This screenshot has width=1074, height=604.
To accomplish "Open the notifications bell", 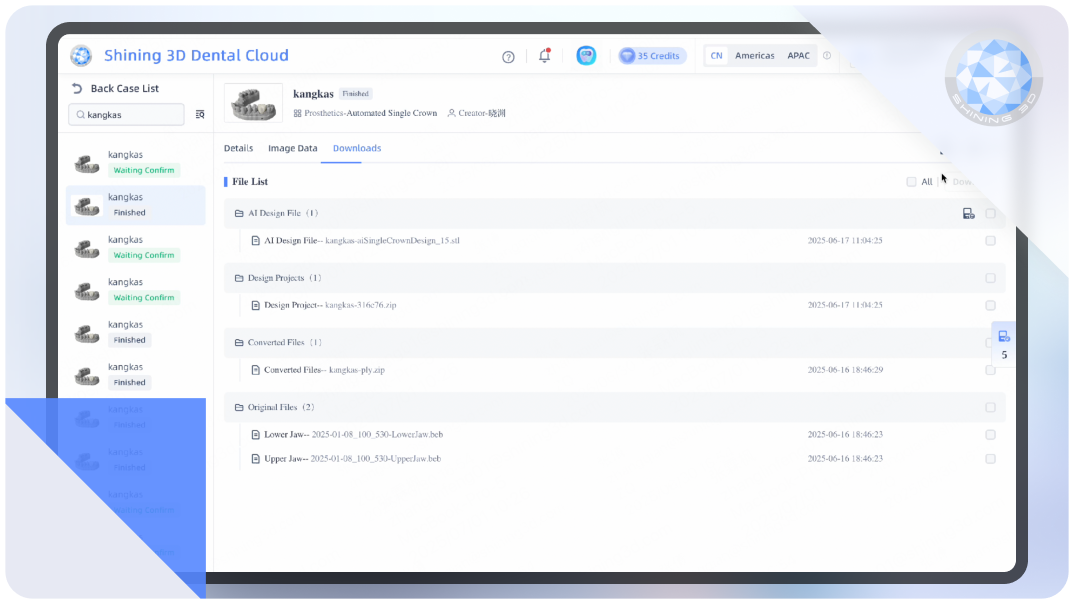I will 544,56.
